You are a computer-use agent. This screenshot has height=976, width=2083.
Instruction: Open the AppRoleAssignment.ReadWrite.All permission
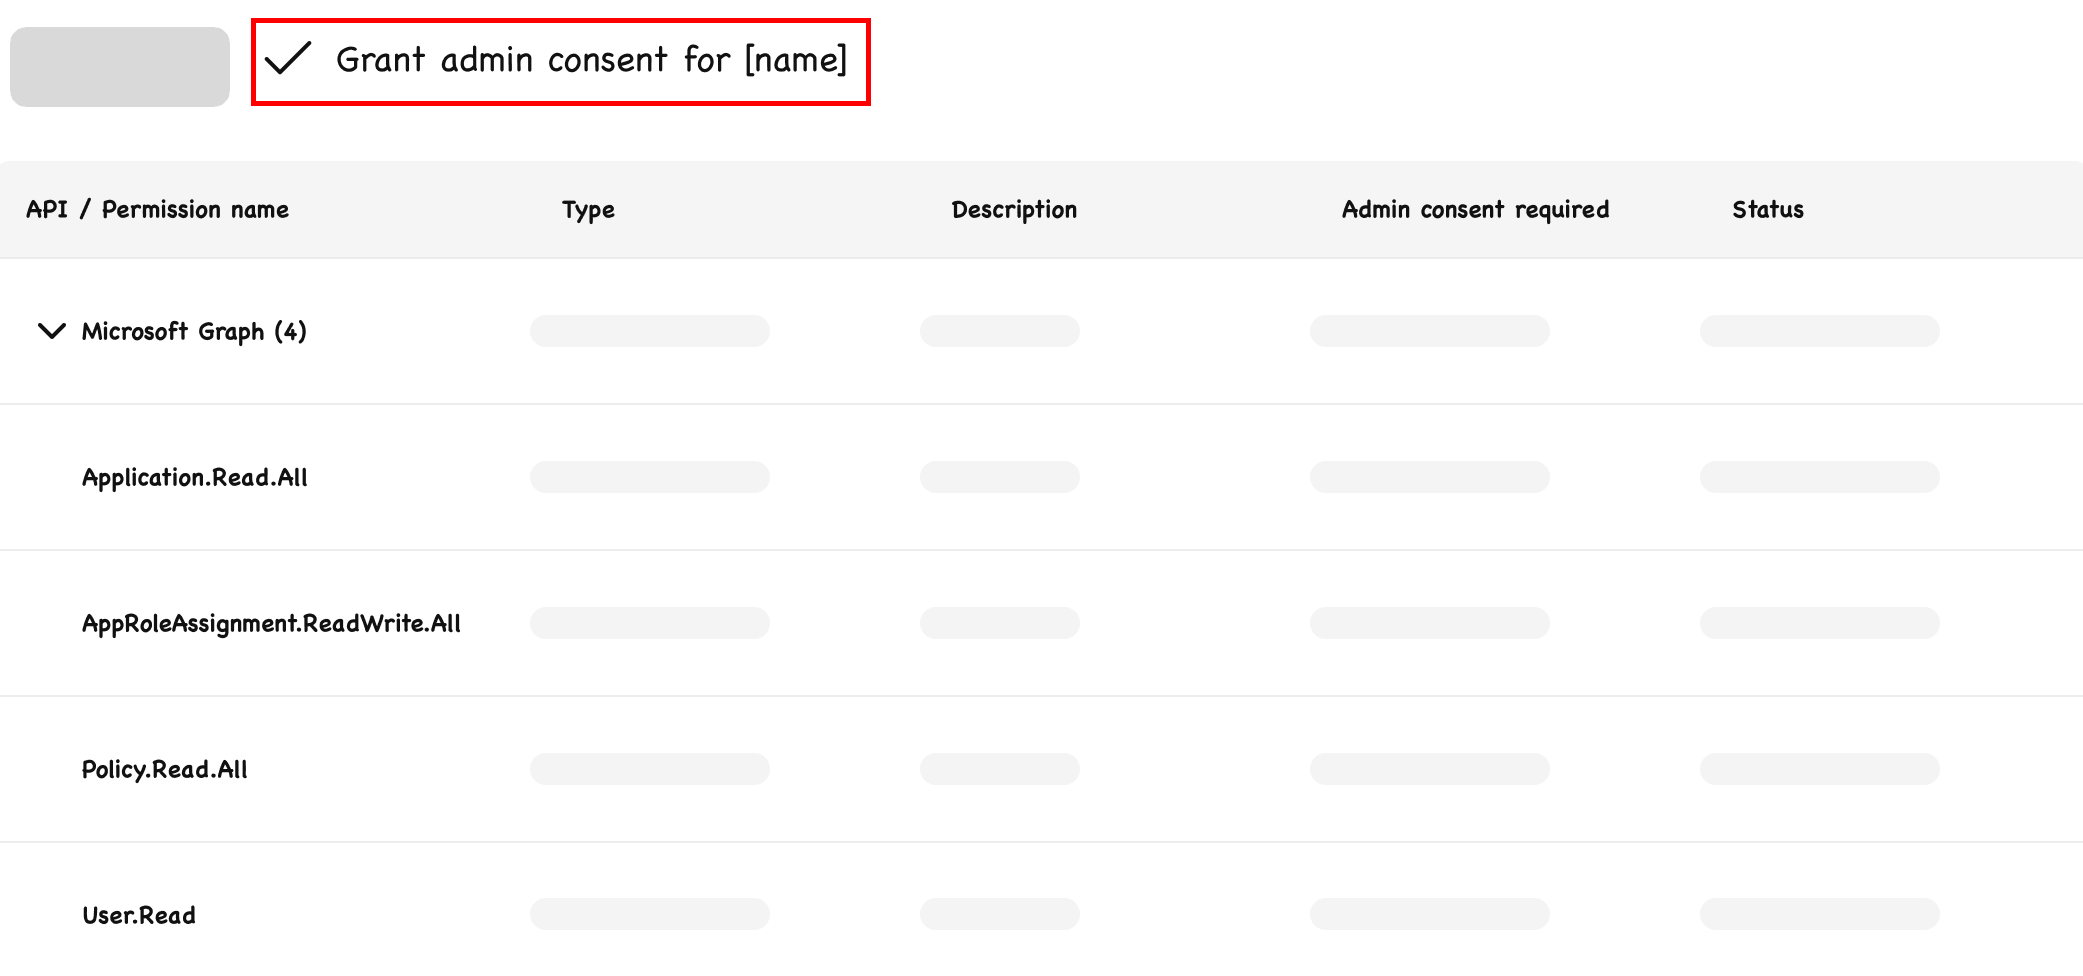[x=271, y=623]
